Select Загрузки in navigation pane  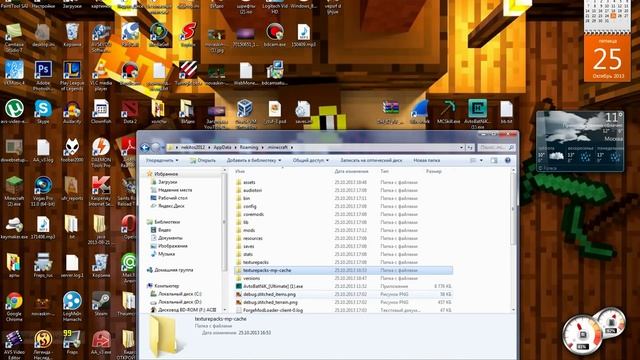[167, 182]
